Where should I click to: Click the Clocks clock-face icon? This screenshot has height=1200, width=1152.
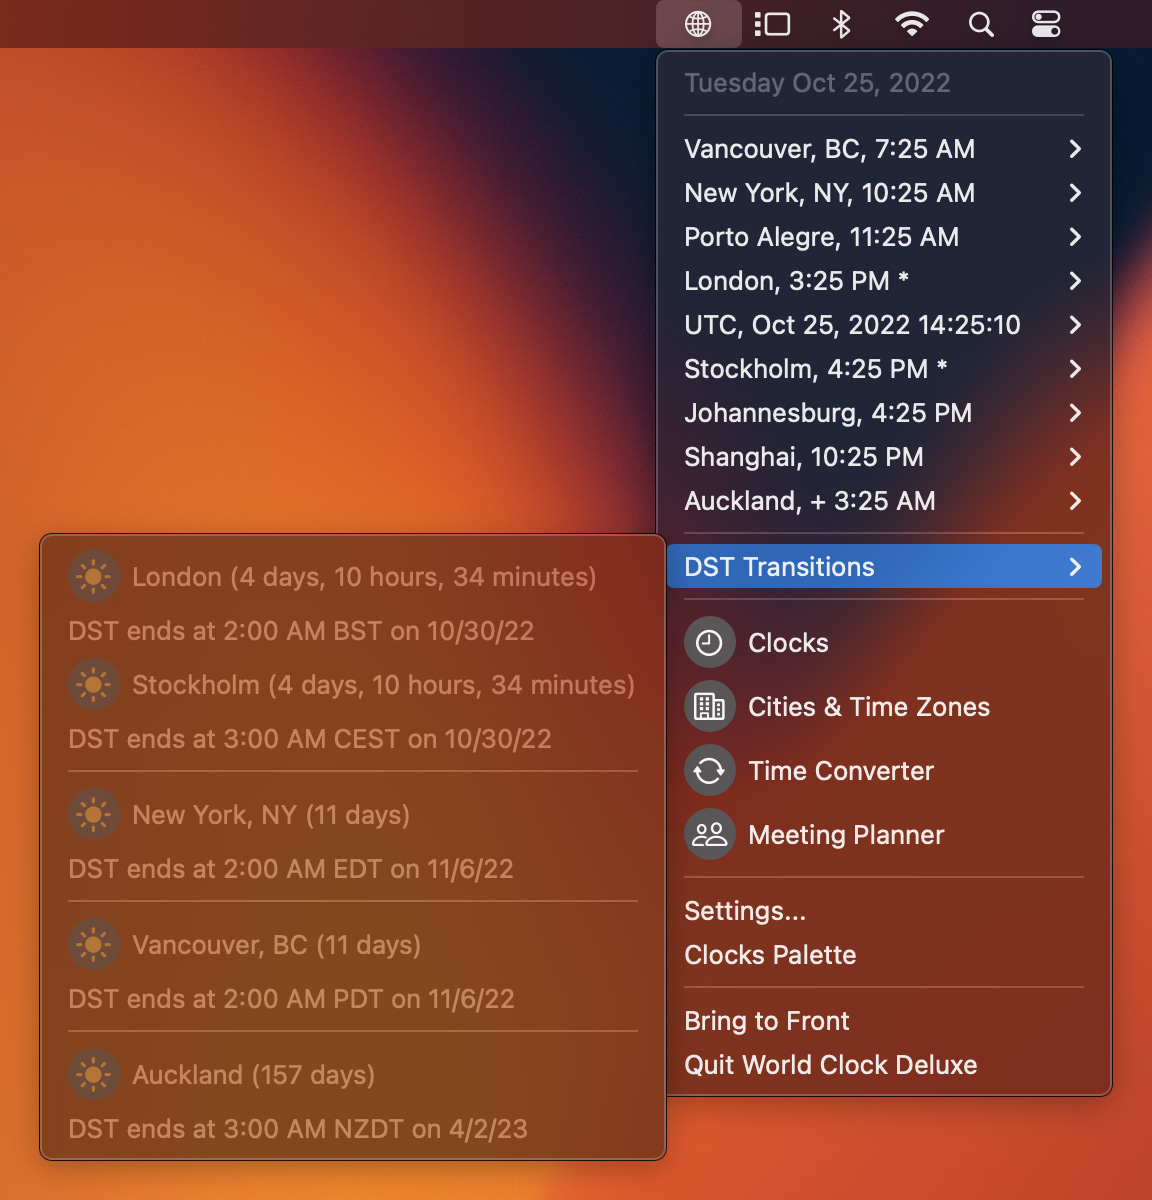coord(710,643)
